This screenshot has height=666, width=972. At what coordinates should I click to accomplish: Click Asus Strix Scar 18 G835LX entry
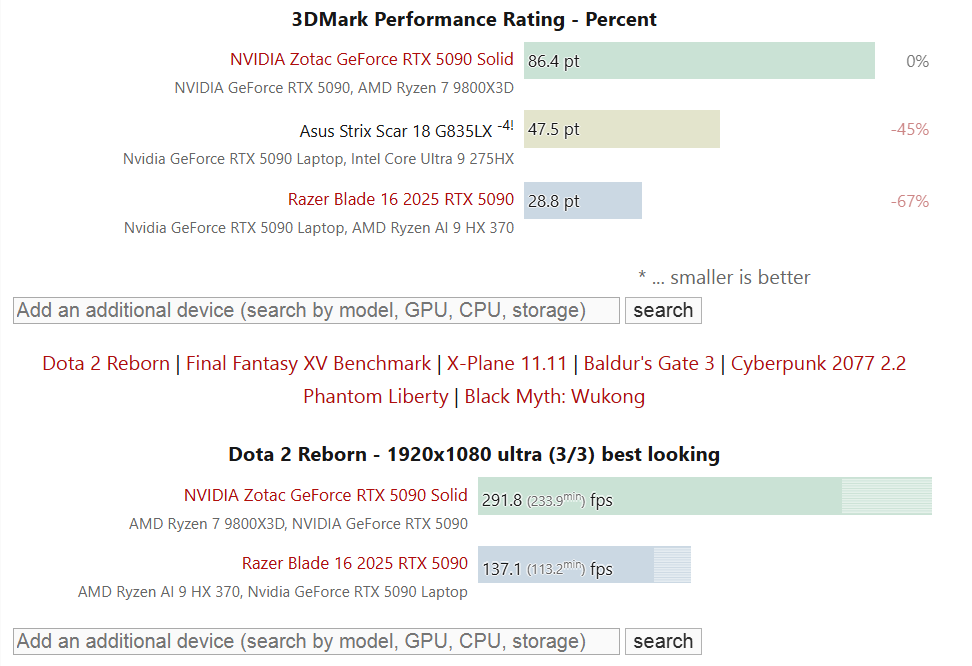[x=395, y=131]
